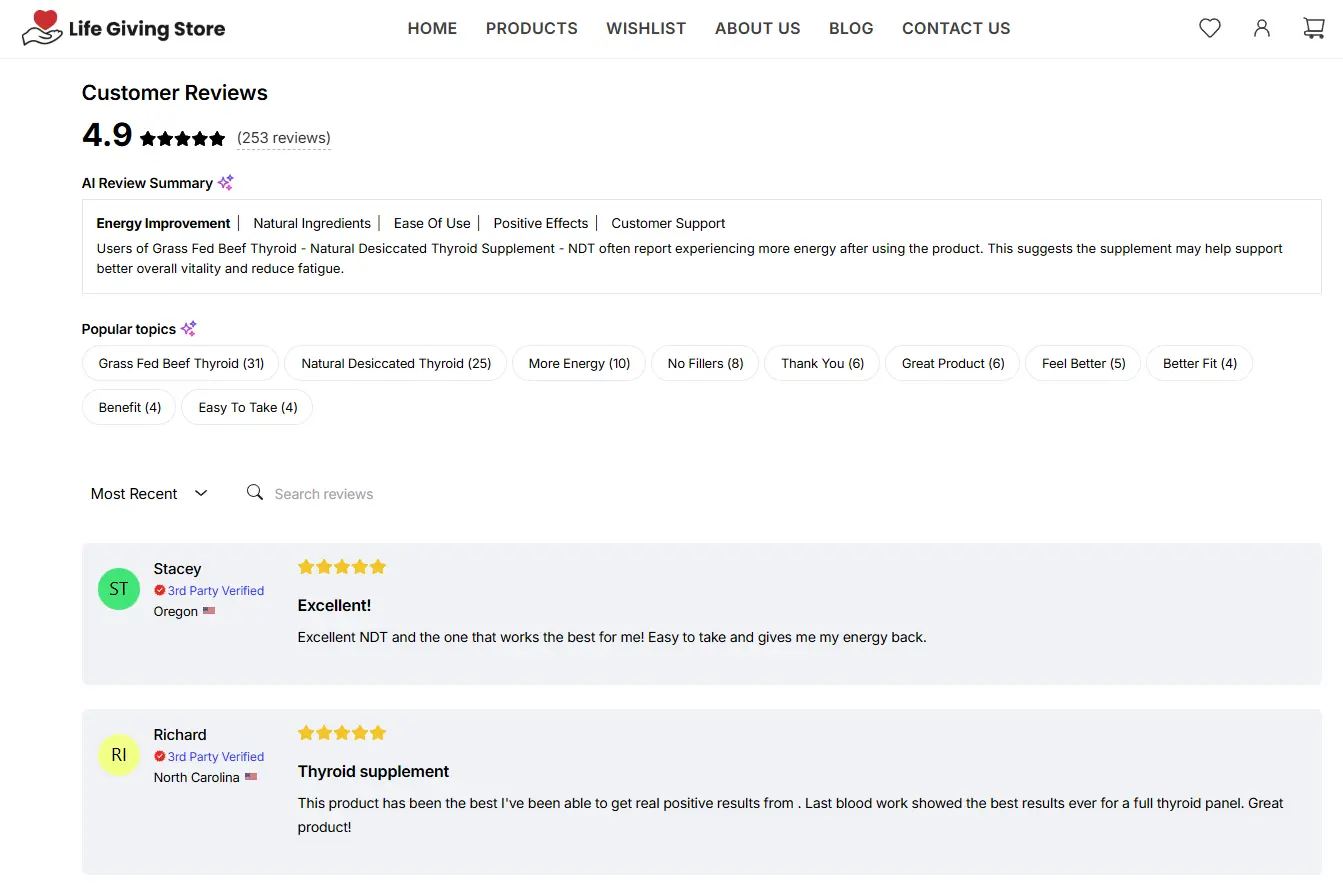Open the PRODUCTS menu item
The width and height of the screenshot is (1343, 890).
(532, 29)
